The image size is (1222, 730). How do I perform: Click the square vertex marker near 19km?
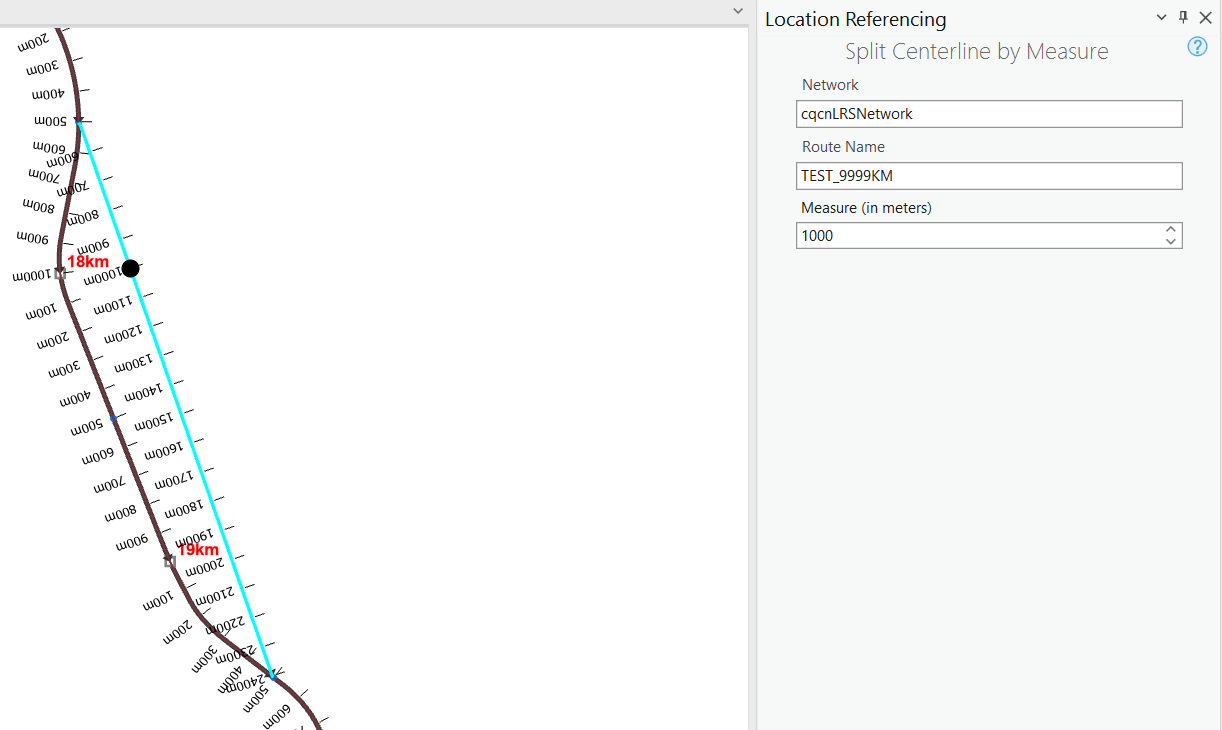pyautogui.click(x=169, y=561)
